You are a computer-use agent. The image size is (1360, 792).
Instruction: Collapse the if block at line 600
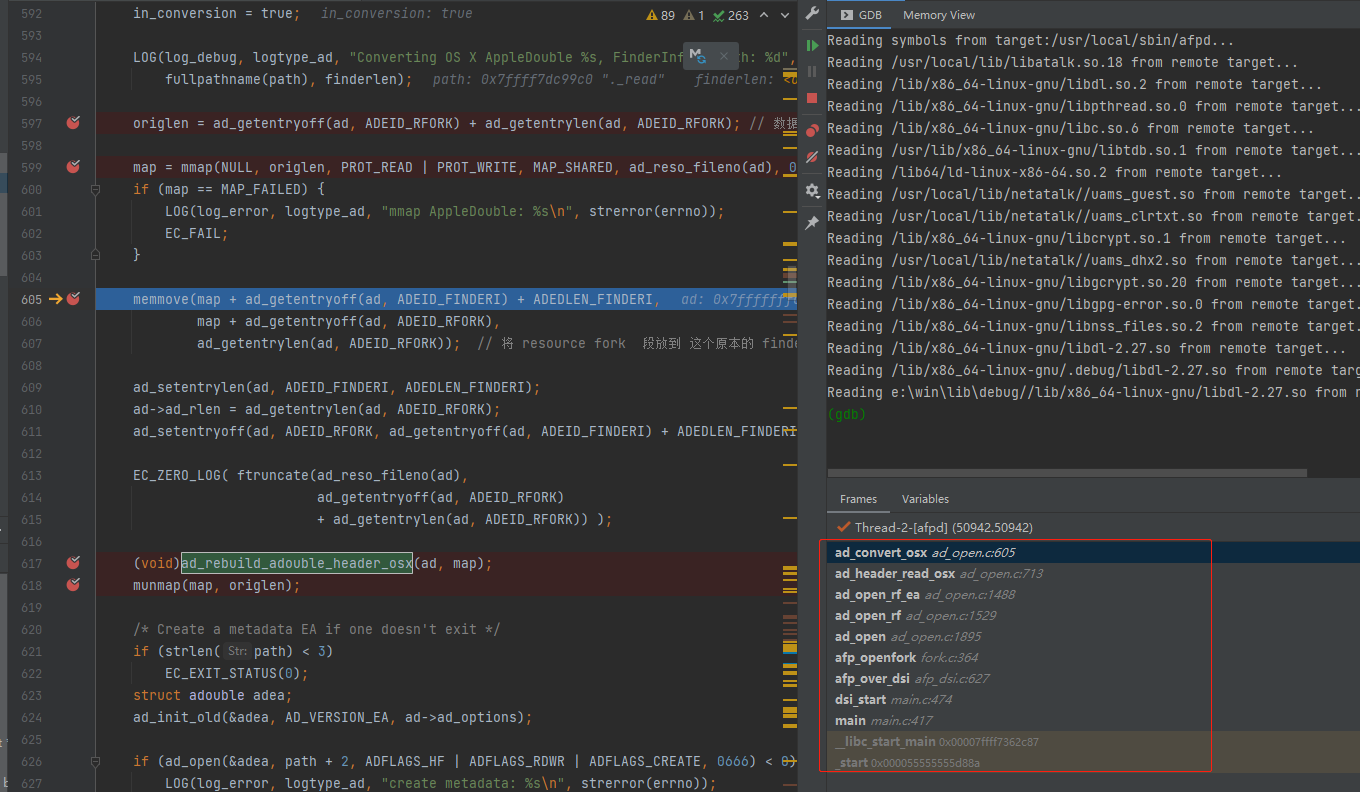(x=96, y=189)
